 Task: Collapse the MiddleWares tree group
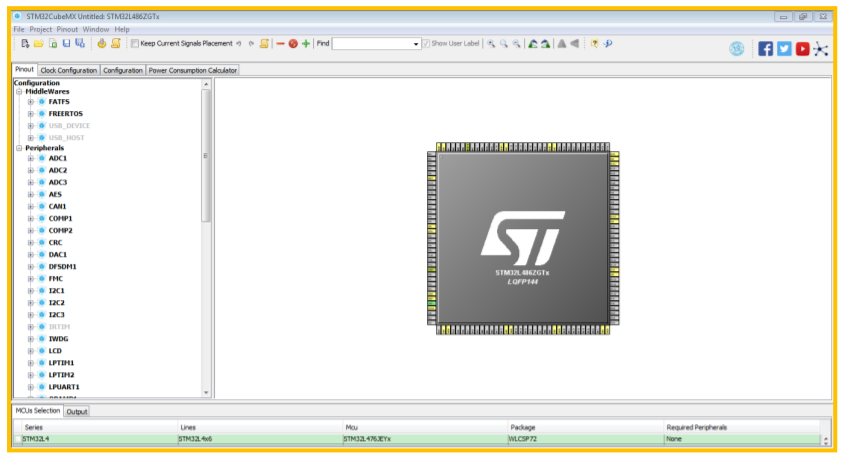point(19,92)
